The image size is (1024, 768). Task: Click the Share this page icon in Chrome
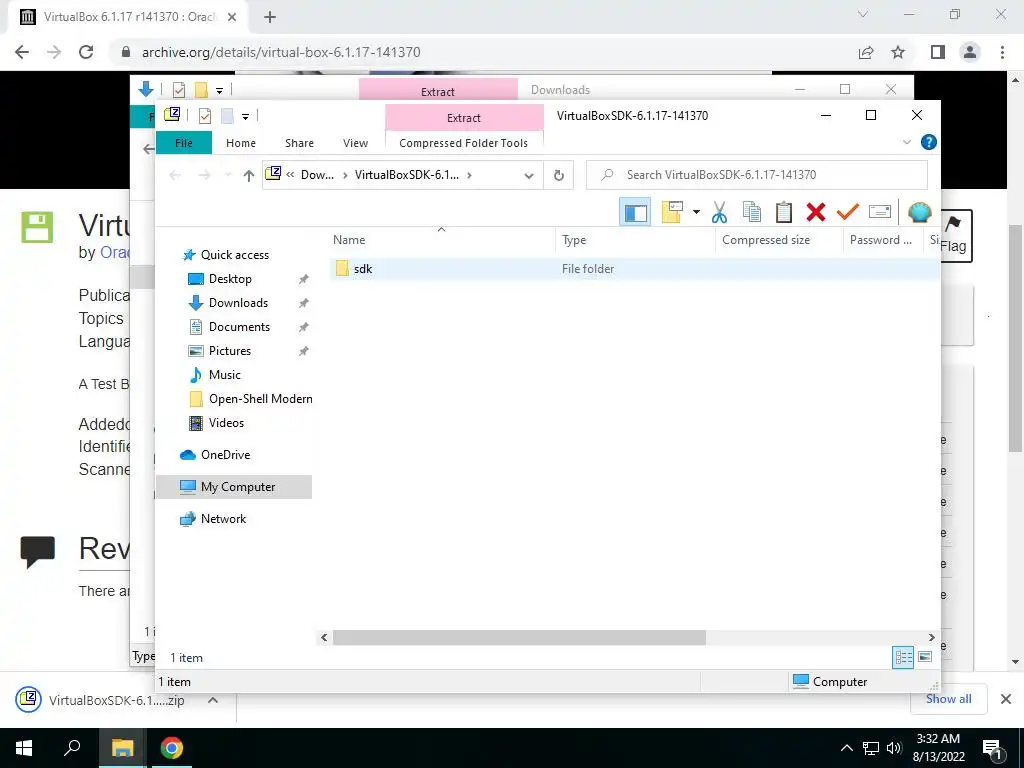tap(866, 52)
